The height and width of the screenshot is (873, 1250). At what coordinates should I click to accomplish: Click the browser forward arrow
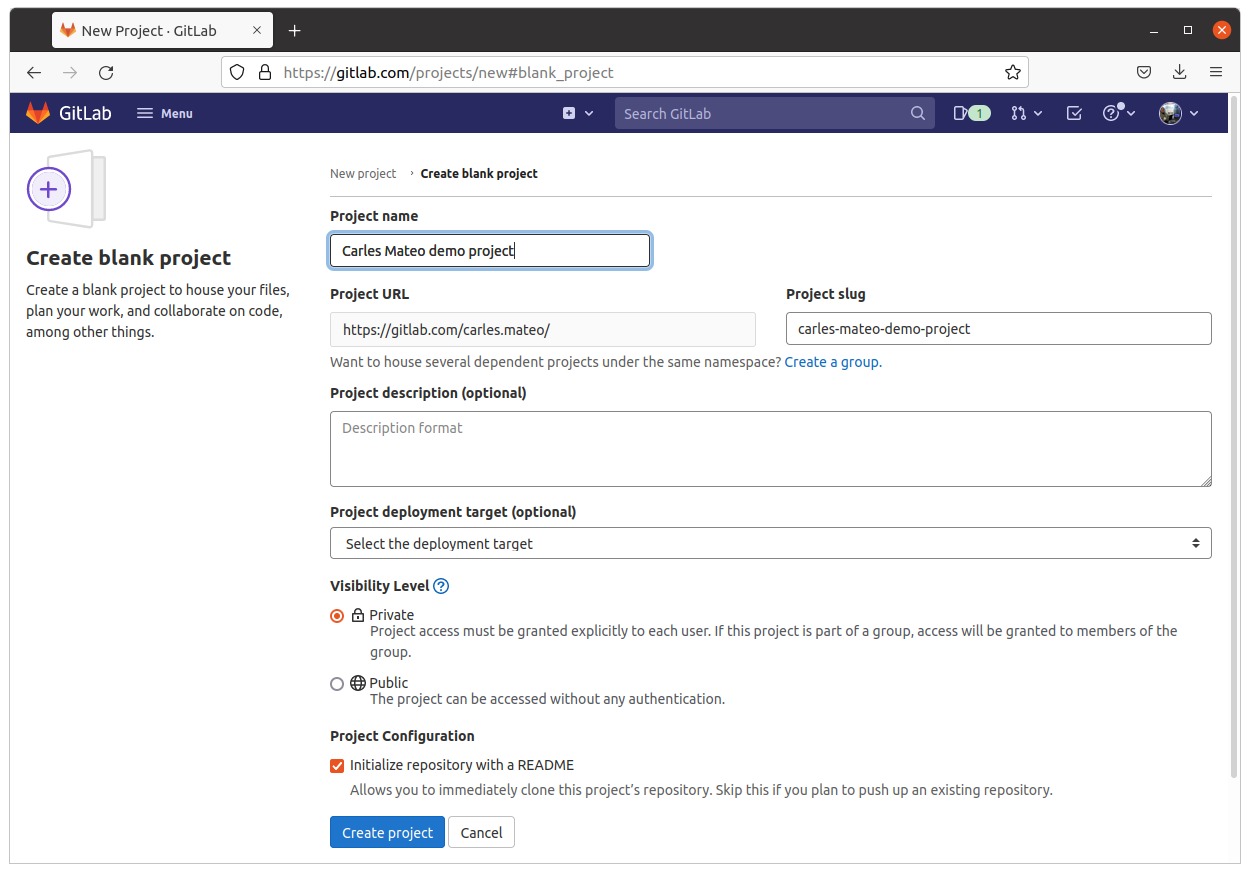(70, 72)
